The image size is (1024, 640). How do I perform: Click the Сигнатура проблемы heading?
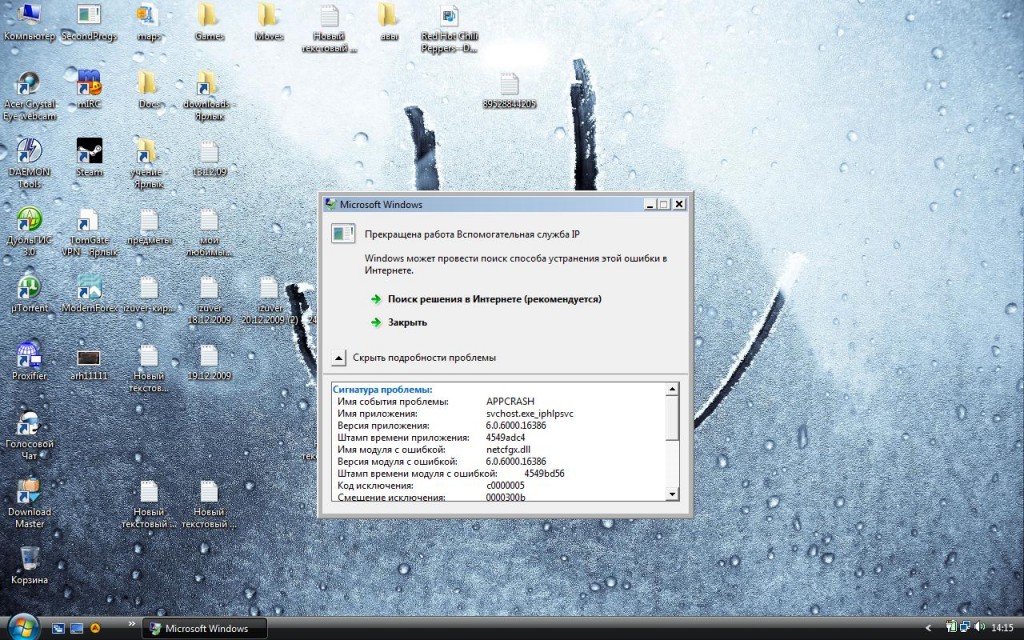pos(382,390)
